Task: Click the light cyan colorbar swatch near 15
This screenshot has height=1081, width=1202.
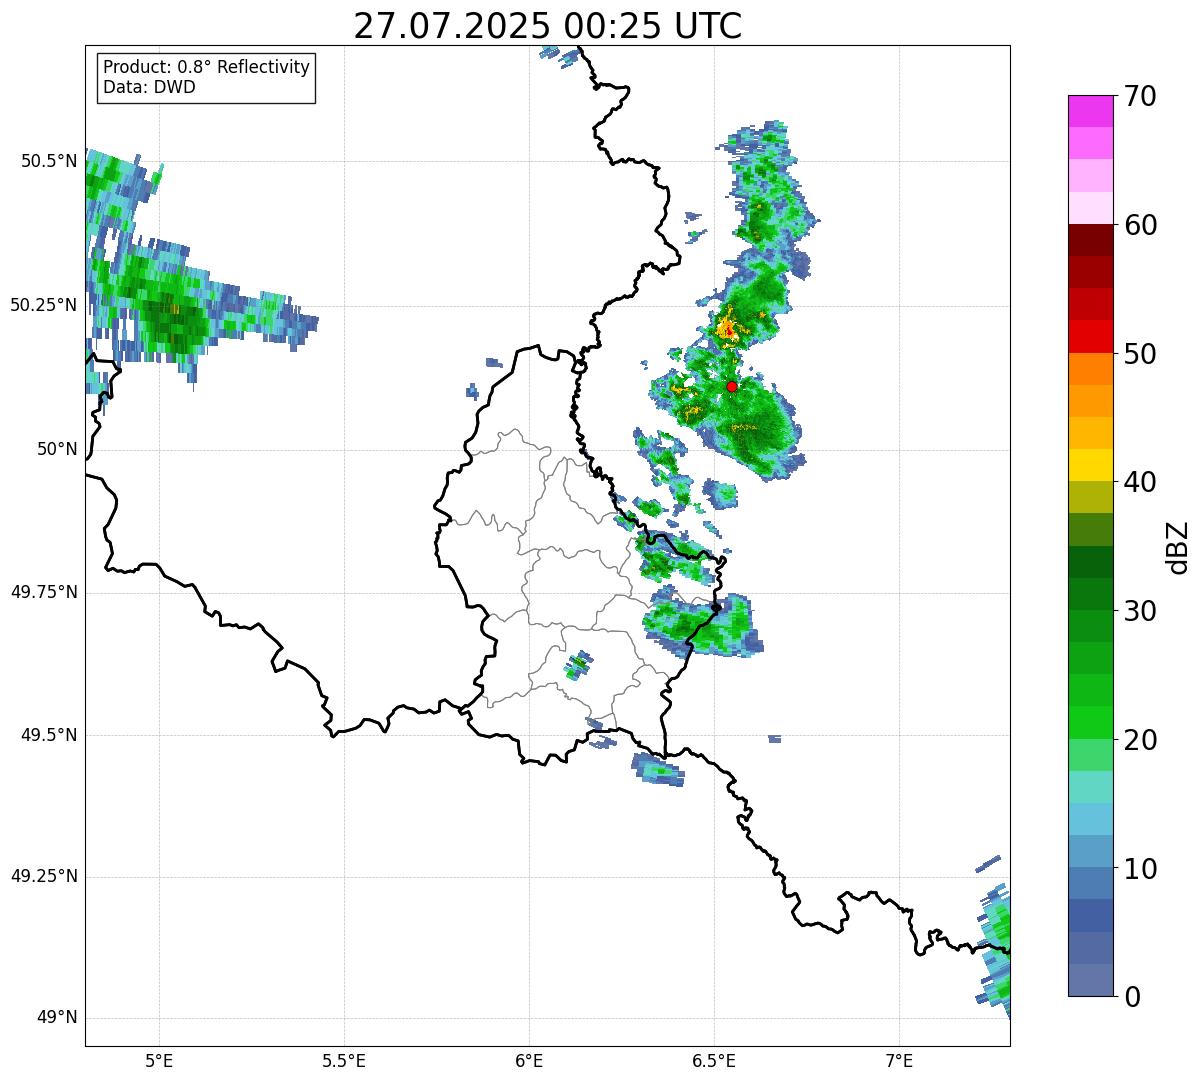Action: point(1090,787)
